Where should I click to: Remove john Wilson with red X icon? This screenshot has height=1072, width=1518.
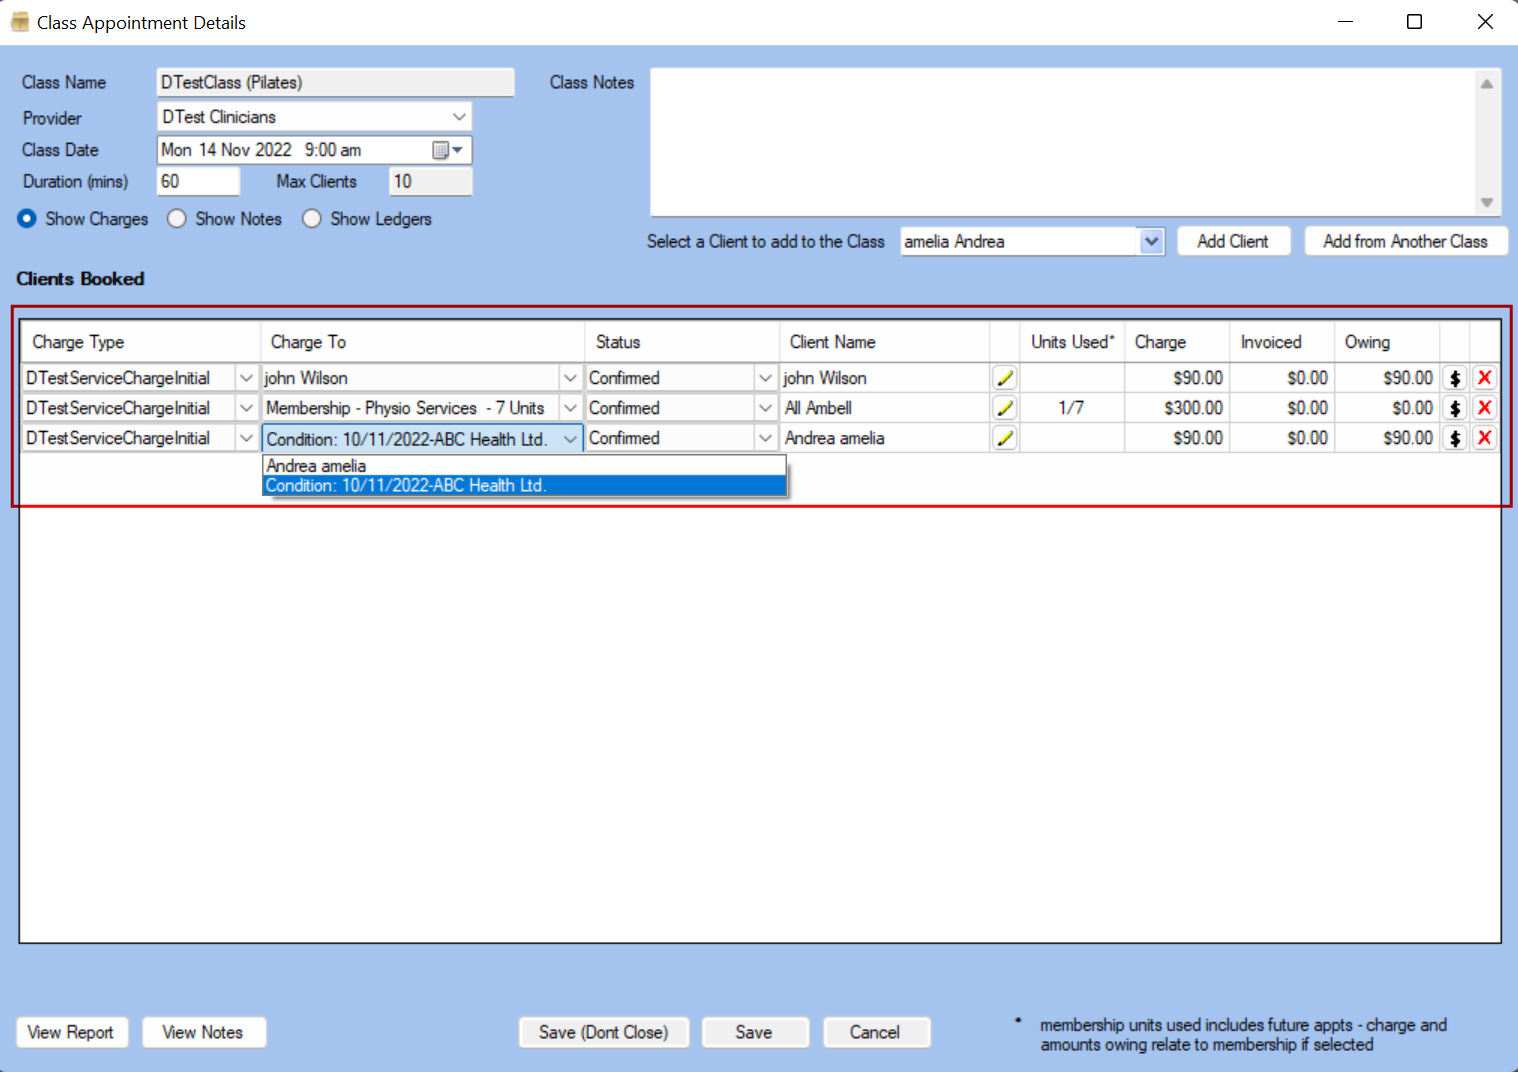tap(1485, 378)
